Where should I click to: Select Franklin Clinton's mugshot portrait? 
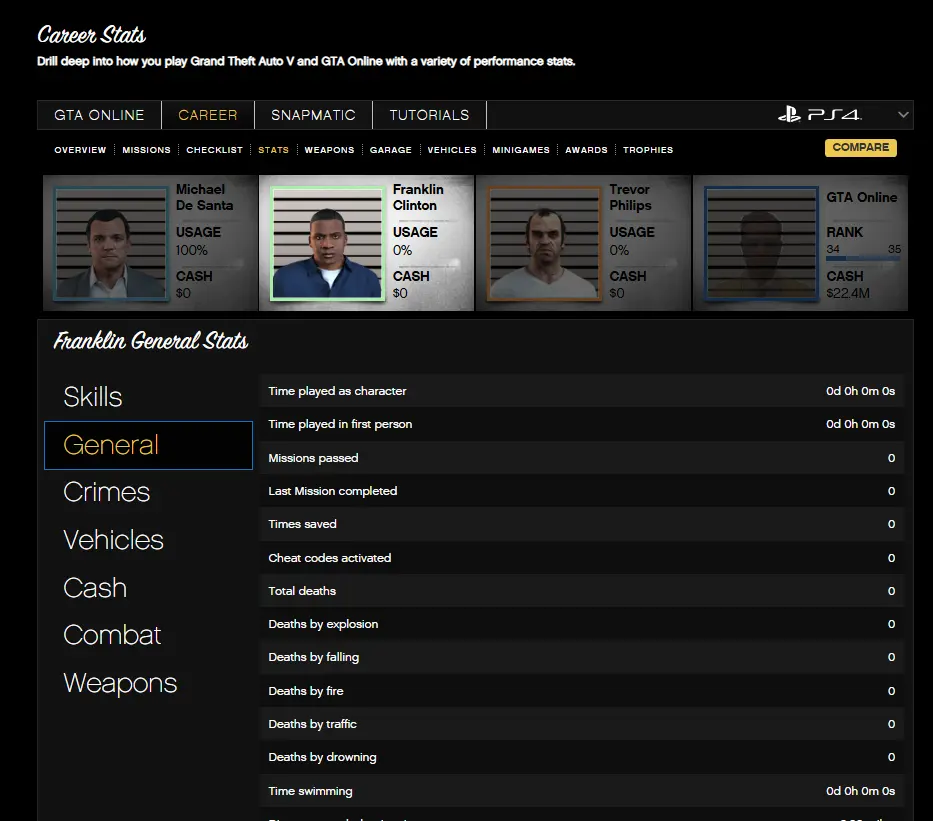(x=328, y=243)
